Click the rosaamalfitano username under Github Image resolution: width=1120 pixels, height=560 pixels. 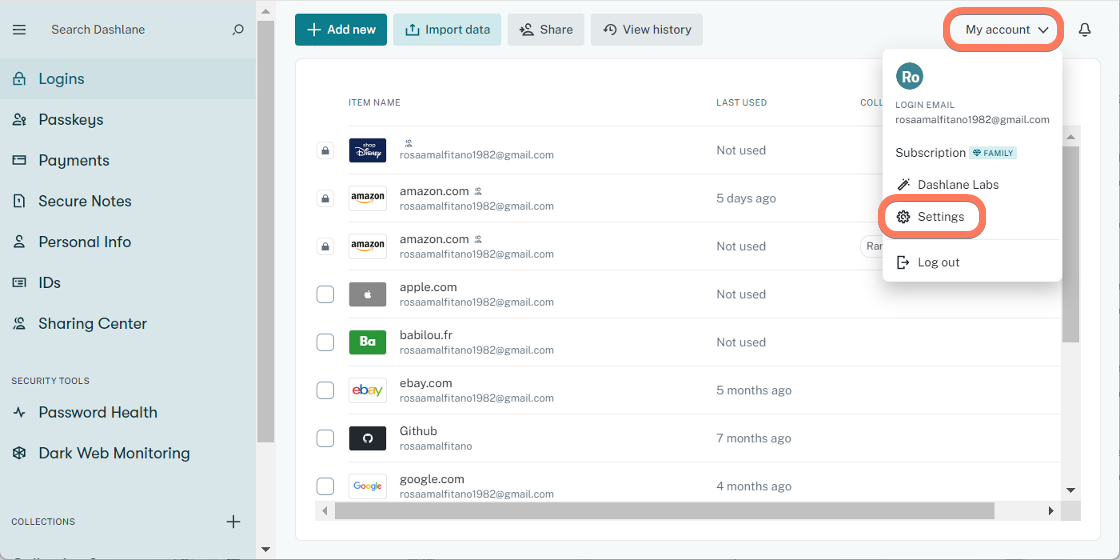(436, 446)
